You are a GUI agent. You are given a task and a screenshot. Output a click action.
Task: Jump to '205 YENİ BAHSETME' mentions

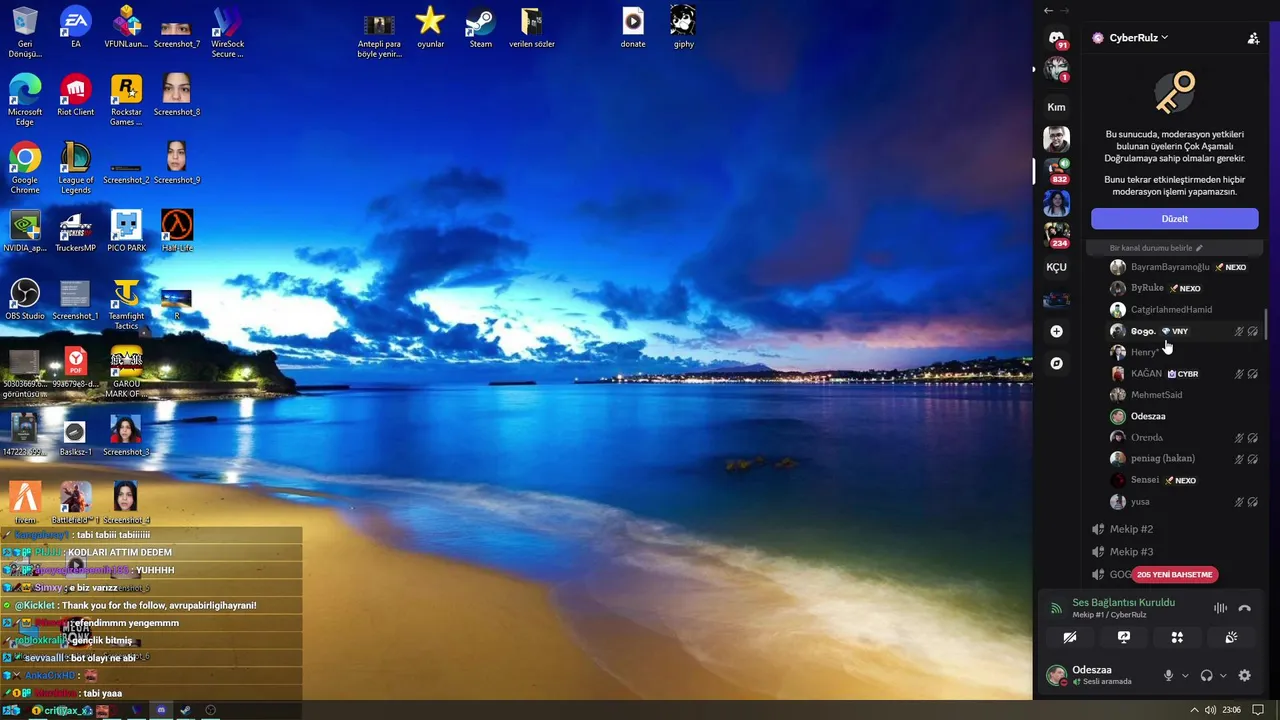pyautogui.click(x=1175, y=575)
